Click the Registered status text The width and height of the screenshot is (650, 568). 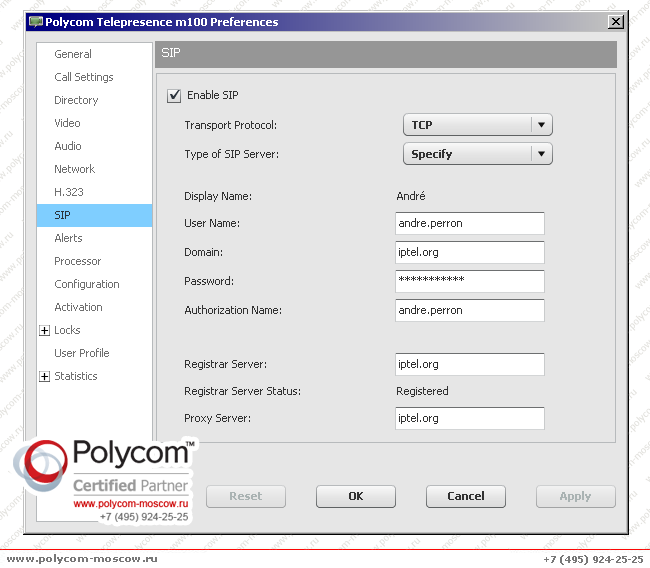pyautogui.click(x=422, y=391)
